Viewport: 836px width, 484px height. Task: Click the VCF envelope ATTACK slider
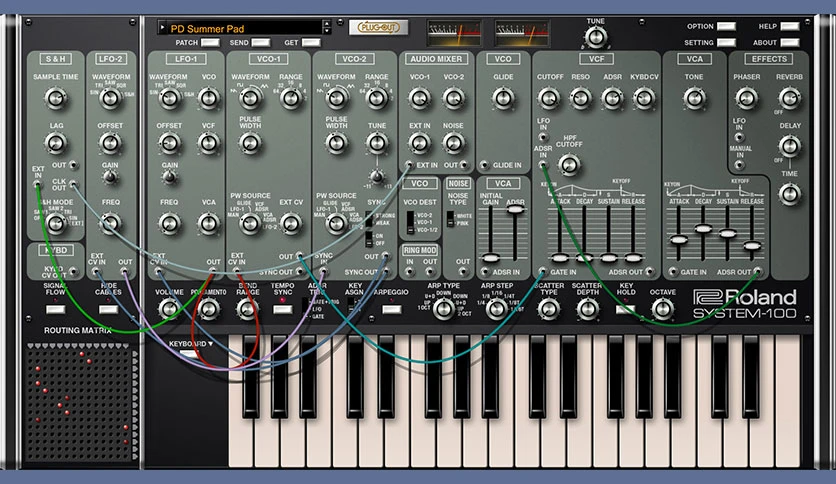[559, 258]
